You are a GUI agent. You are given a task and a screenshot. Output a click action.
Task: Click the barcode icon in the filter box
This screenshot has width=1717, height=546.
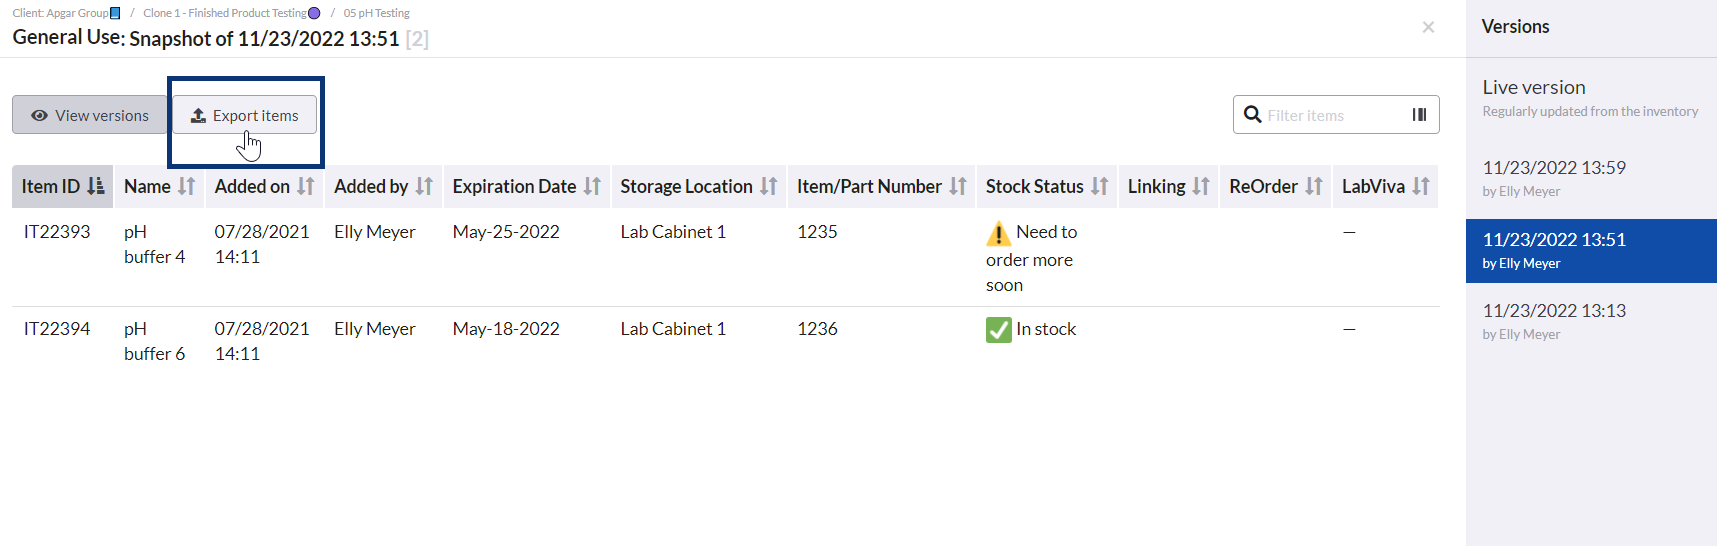(x=1419, y=115)
